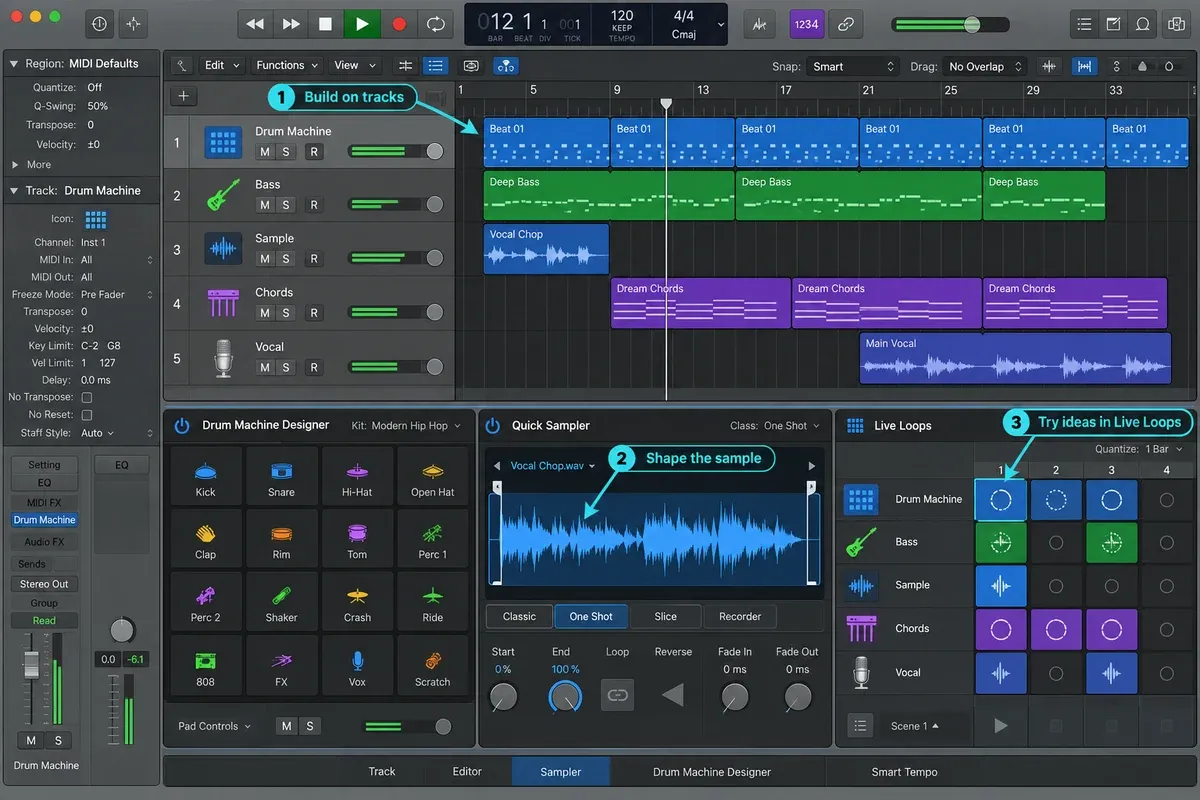Select the Classic sampler mode tab

(x=519, y=616)
